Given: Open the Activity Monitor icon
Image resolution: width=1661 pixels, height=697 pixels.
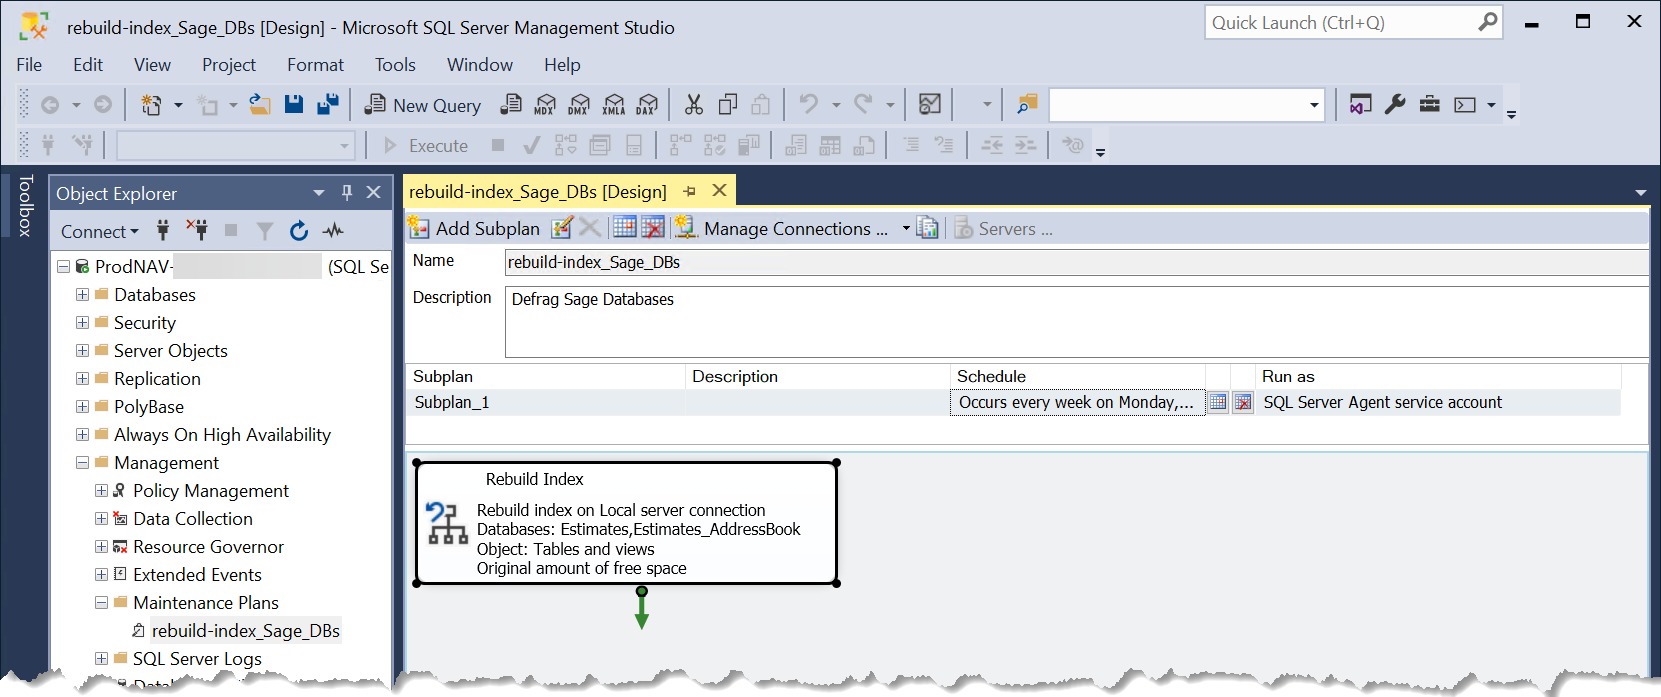Looking at the screenshot, I should click(x=930, y=104).
